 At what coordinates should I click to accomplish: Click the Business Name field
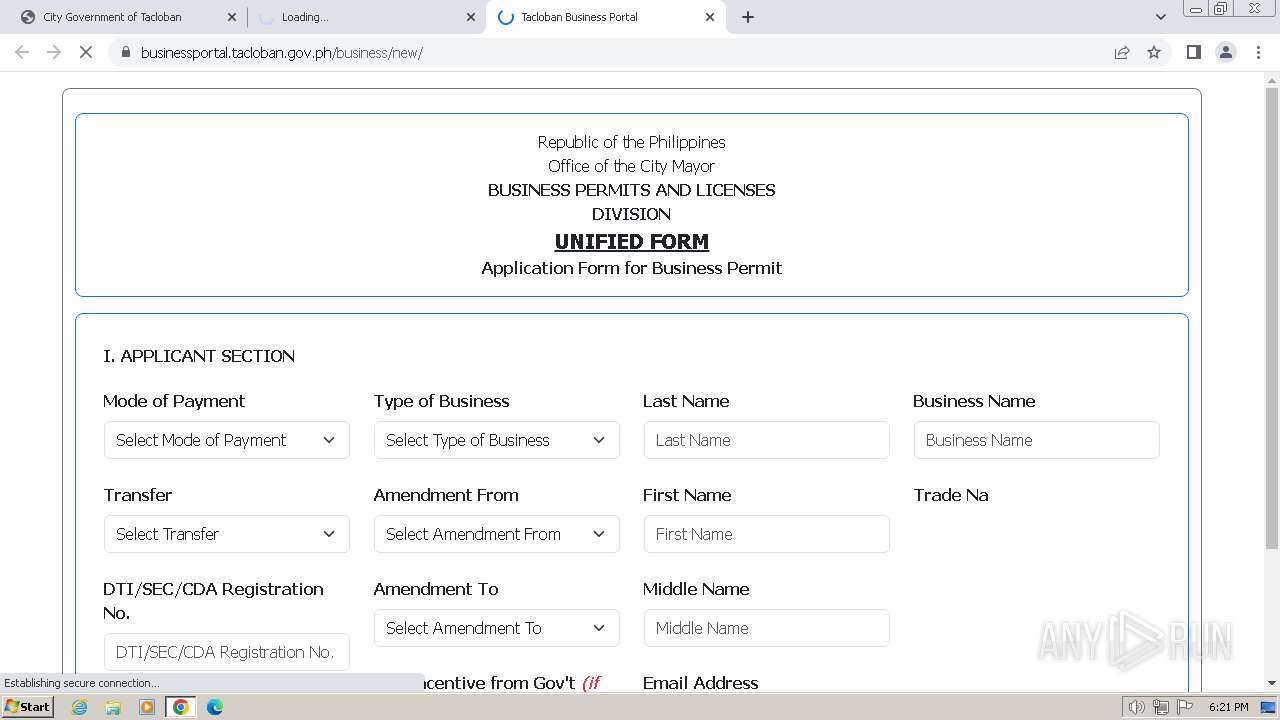click(1037, 440)
